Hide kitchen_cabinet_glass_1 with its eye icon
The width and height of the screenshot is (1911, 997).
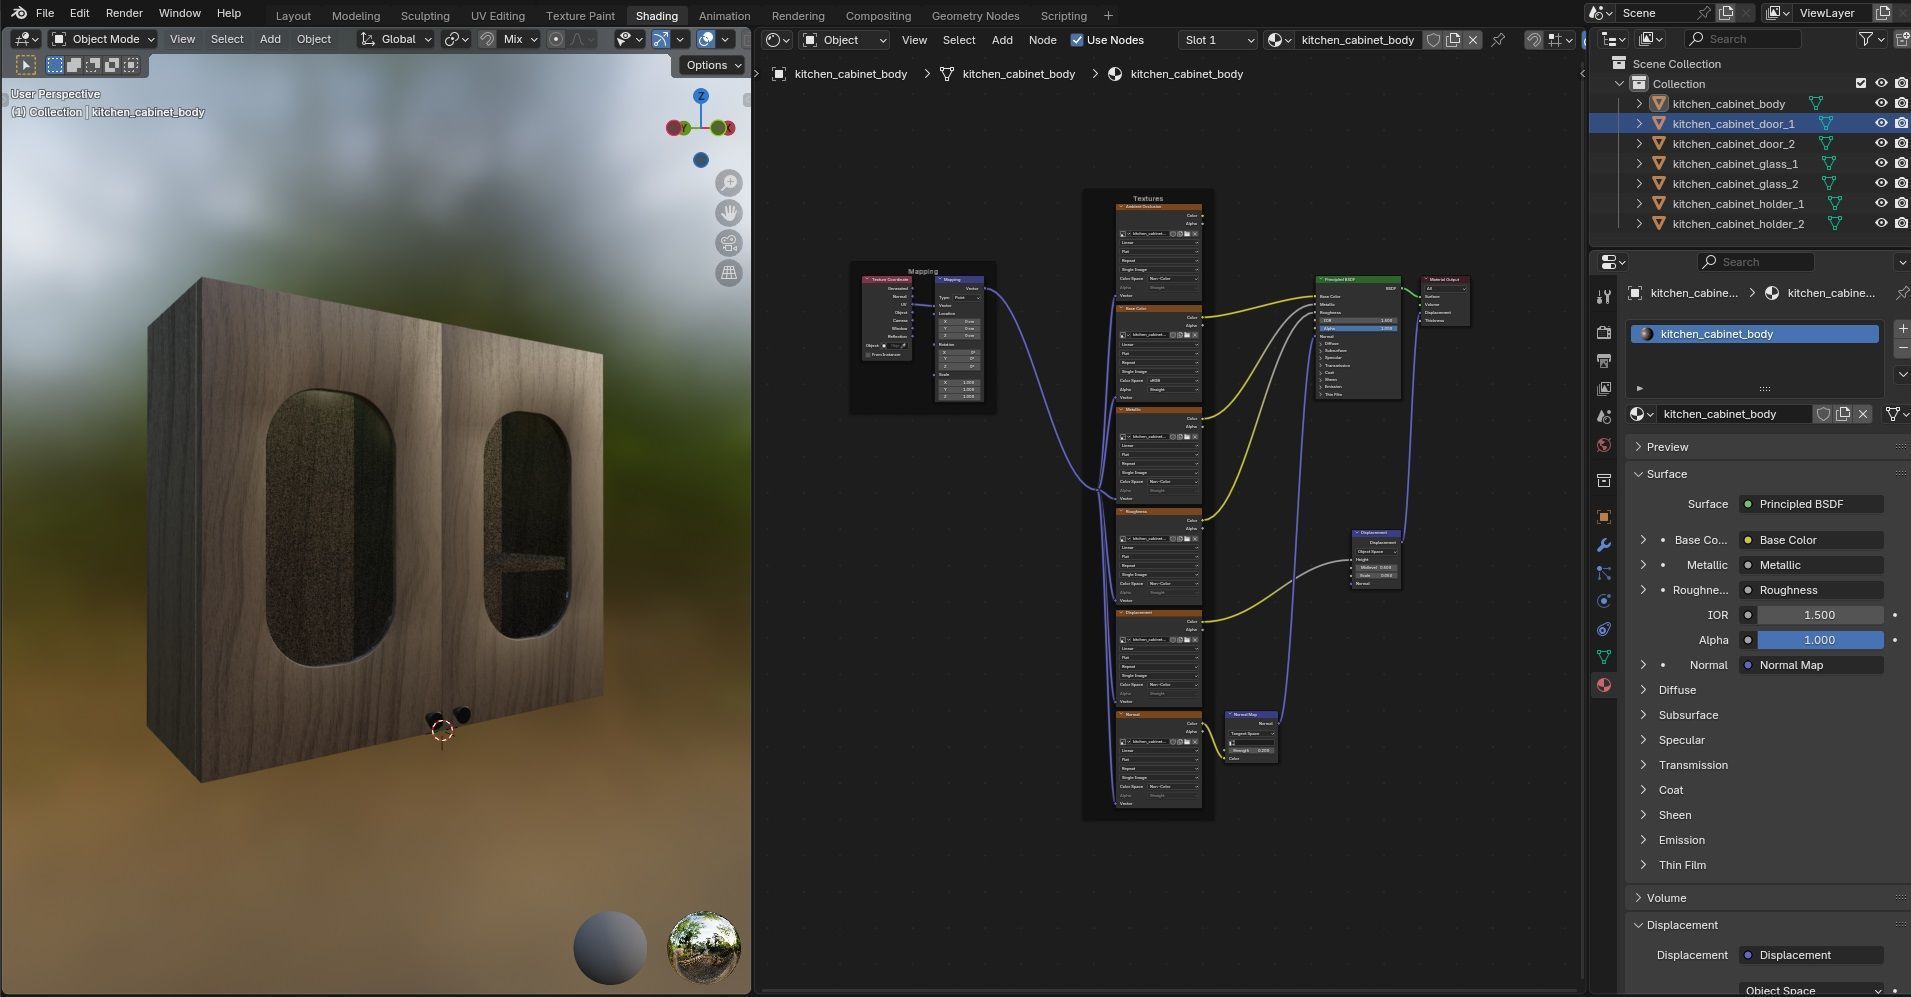coord(1881,163)
